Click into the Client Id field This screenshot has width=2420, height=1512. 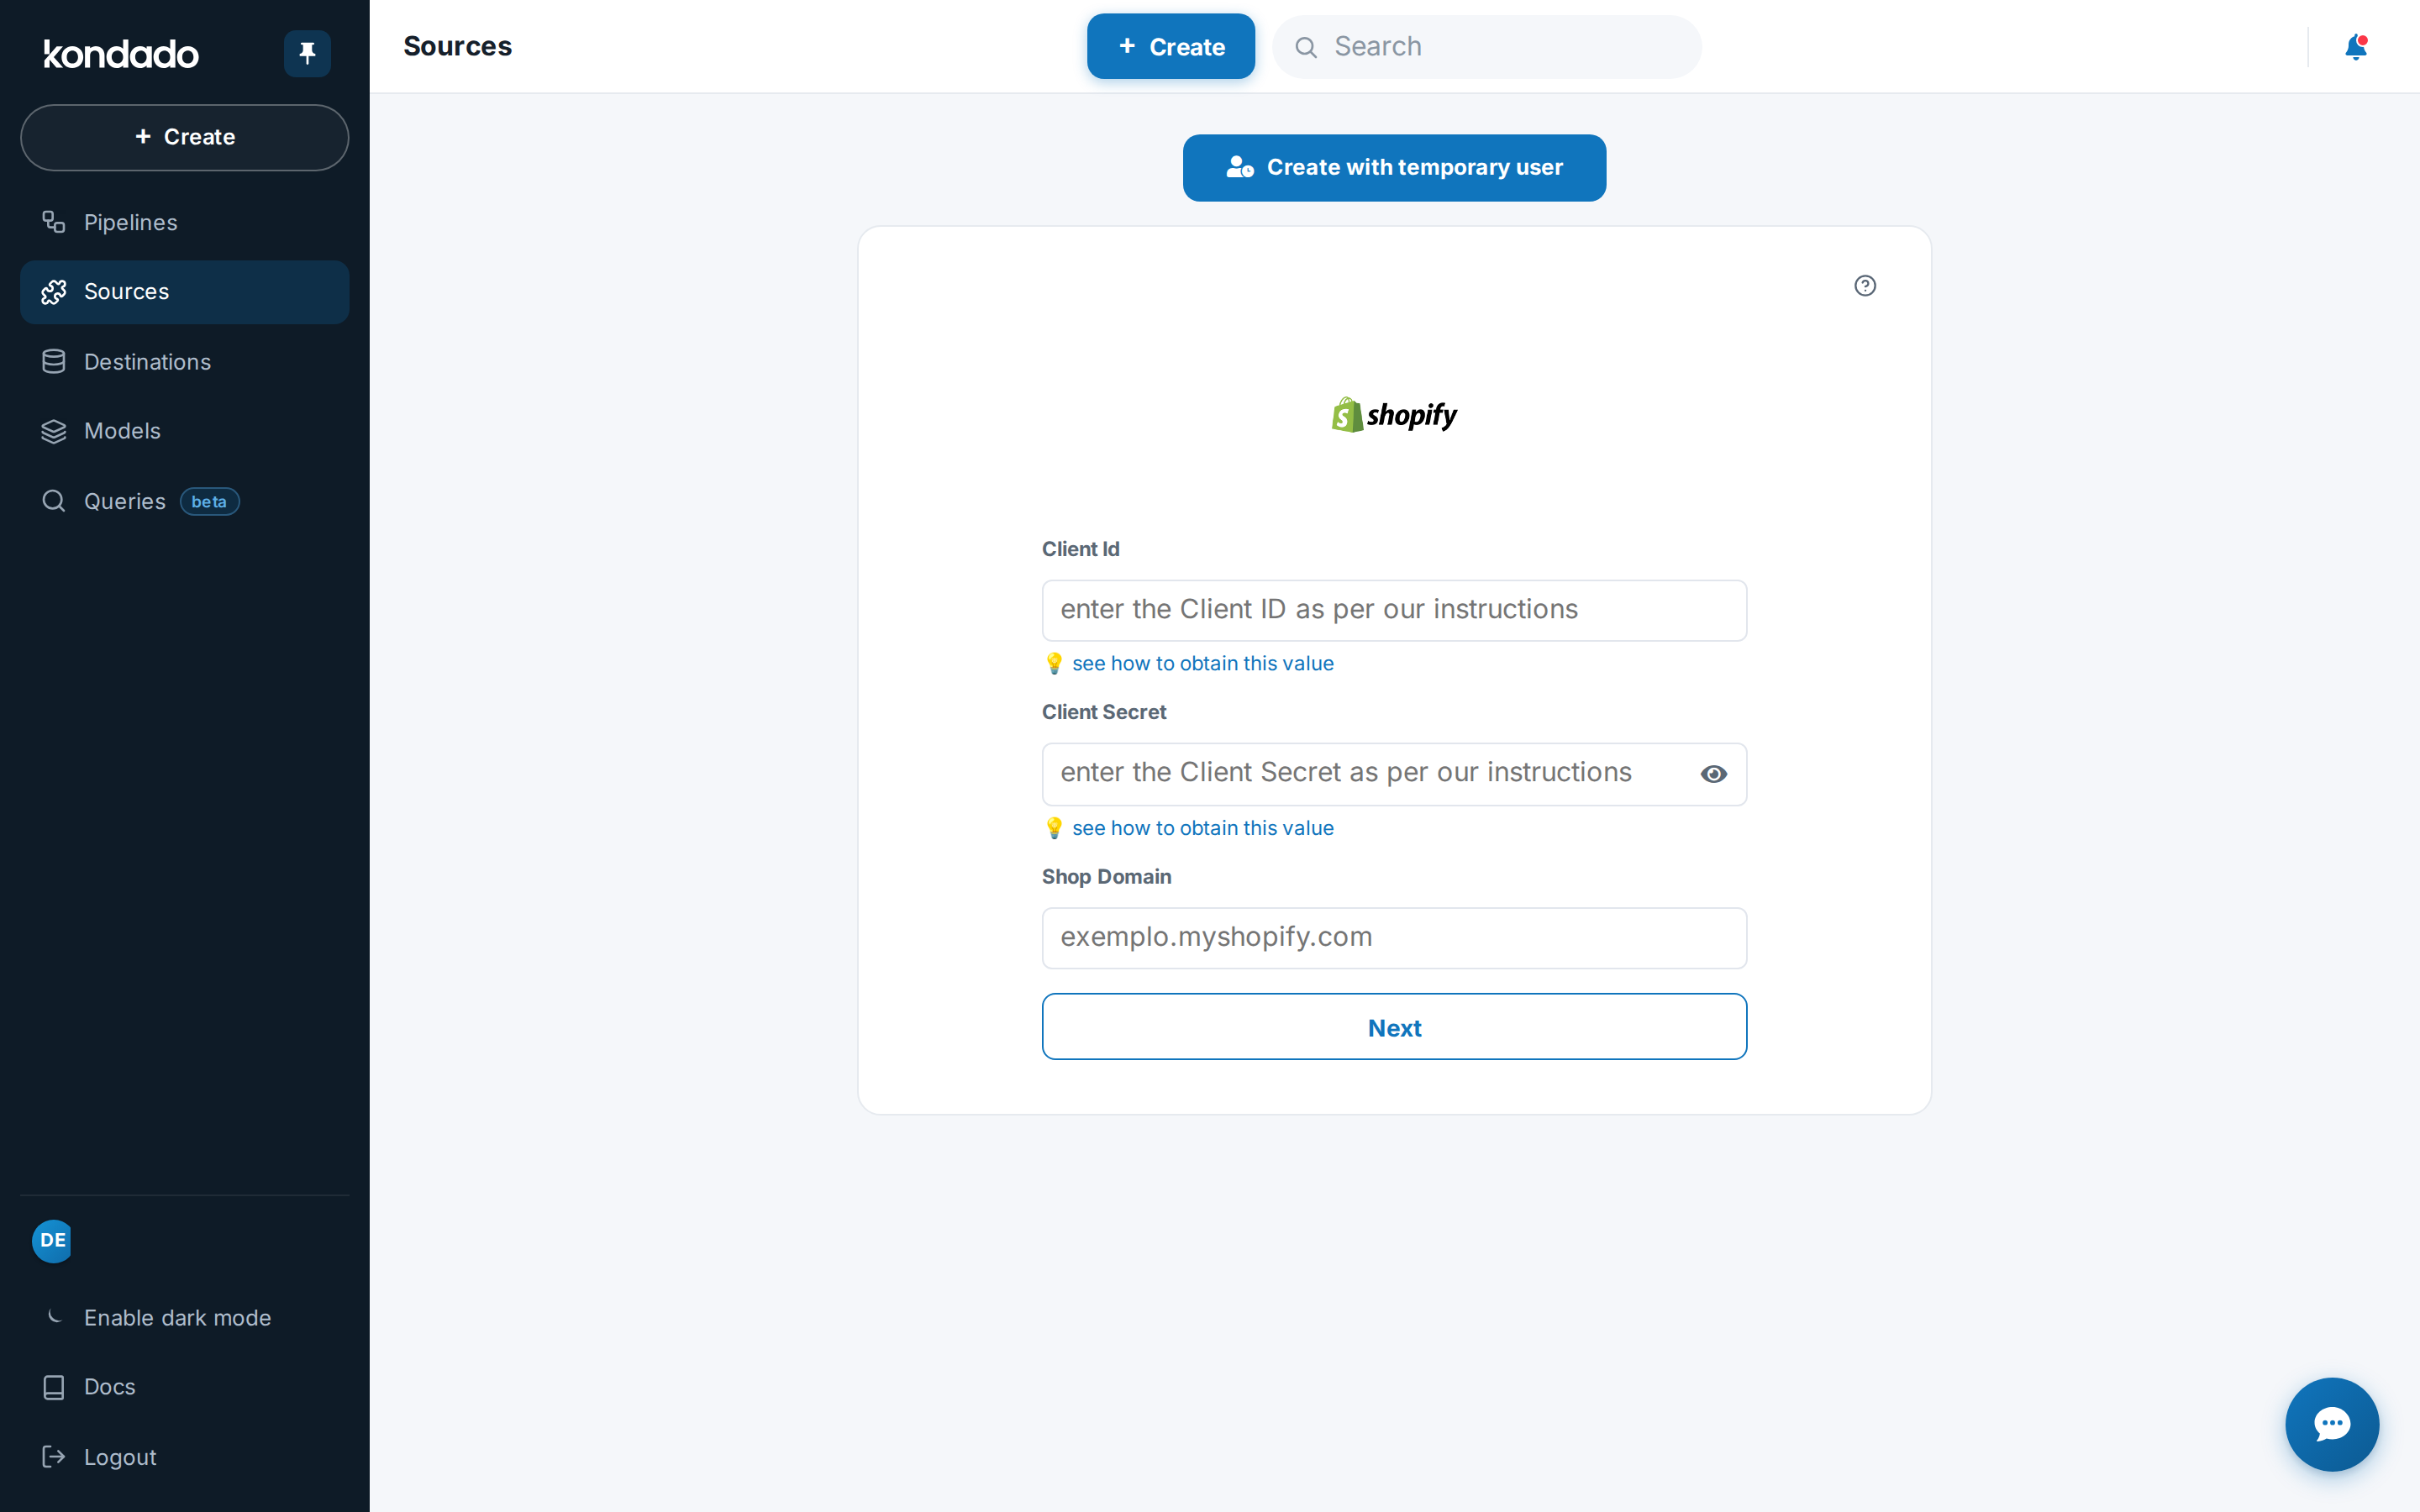pos(1394,610)
